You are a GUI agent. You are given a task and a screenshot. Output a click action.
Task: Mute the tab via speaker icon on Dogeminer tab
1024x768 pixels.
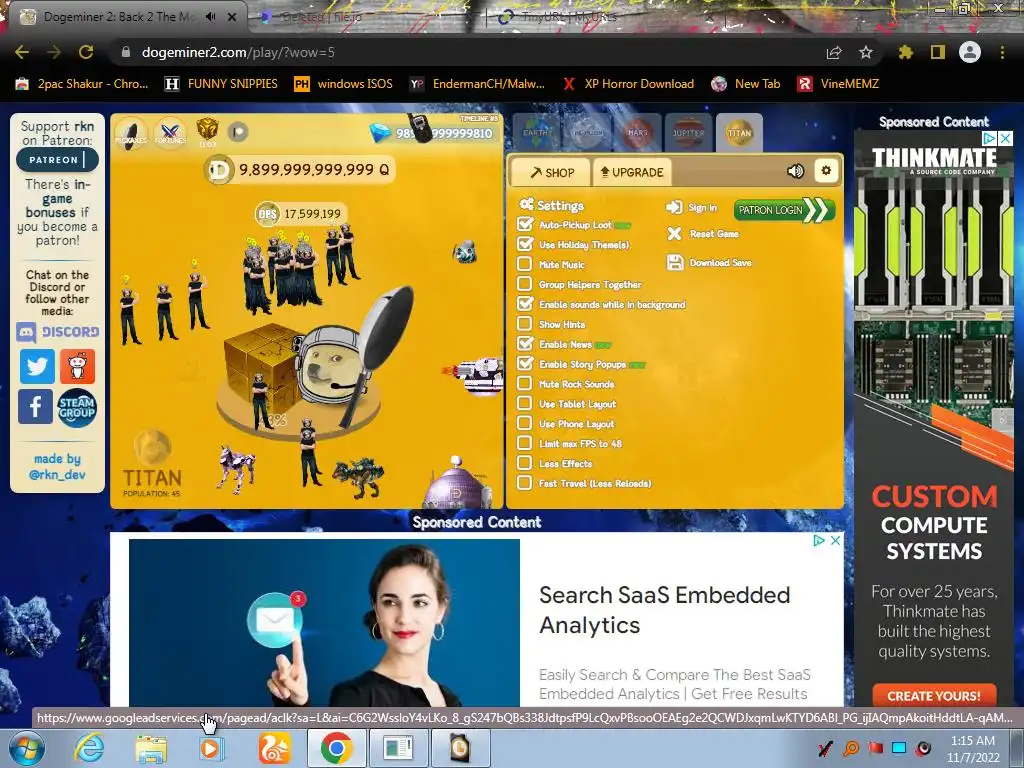pos(210,17)
